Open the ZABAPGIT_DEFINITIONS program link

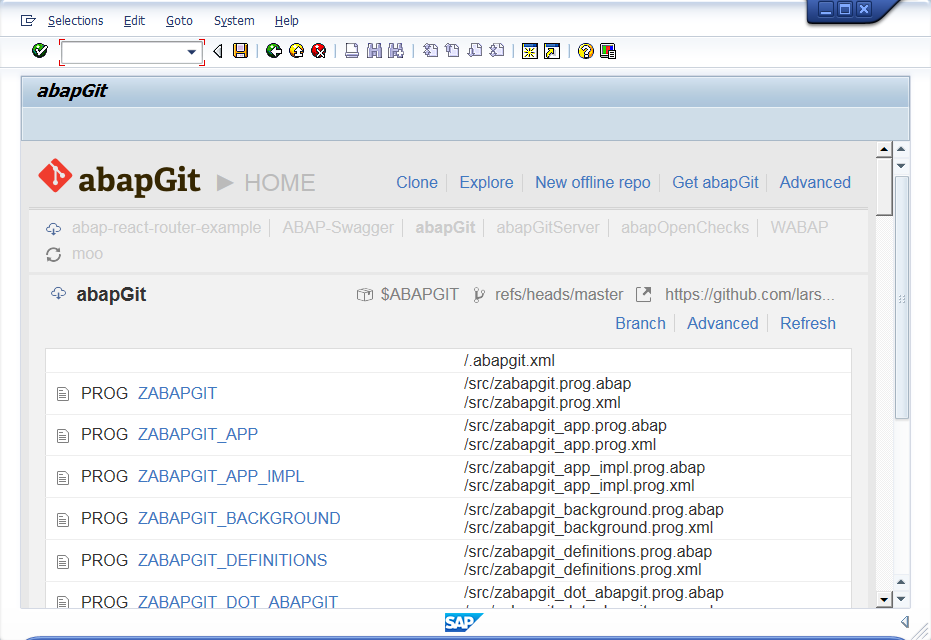click(x=232, y=560)
